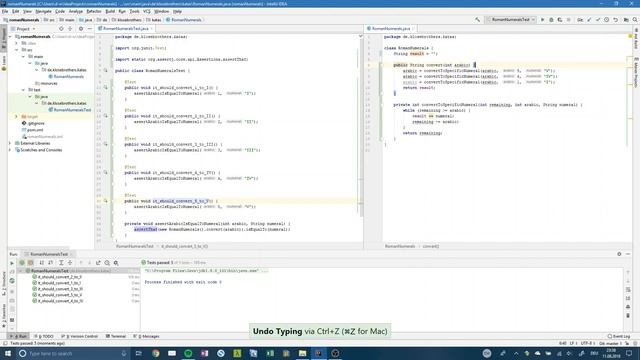
Task: Select RomanNumeralsTest class in project tree
Action: coord(69,110)
